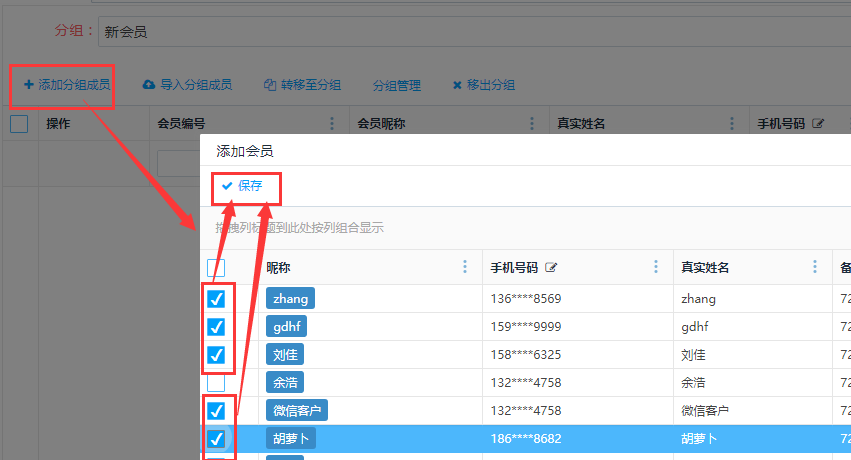Click the 微信客户 nickname tag
The width and height of the screenshot is (851, 460).
click(x=297, y=411)
